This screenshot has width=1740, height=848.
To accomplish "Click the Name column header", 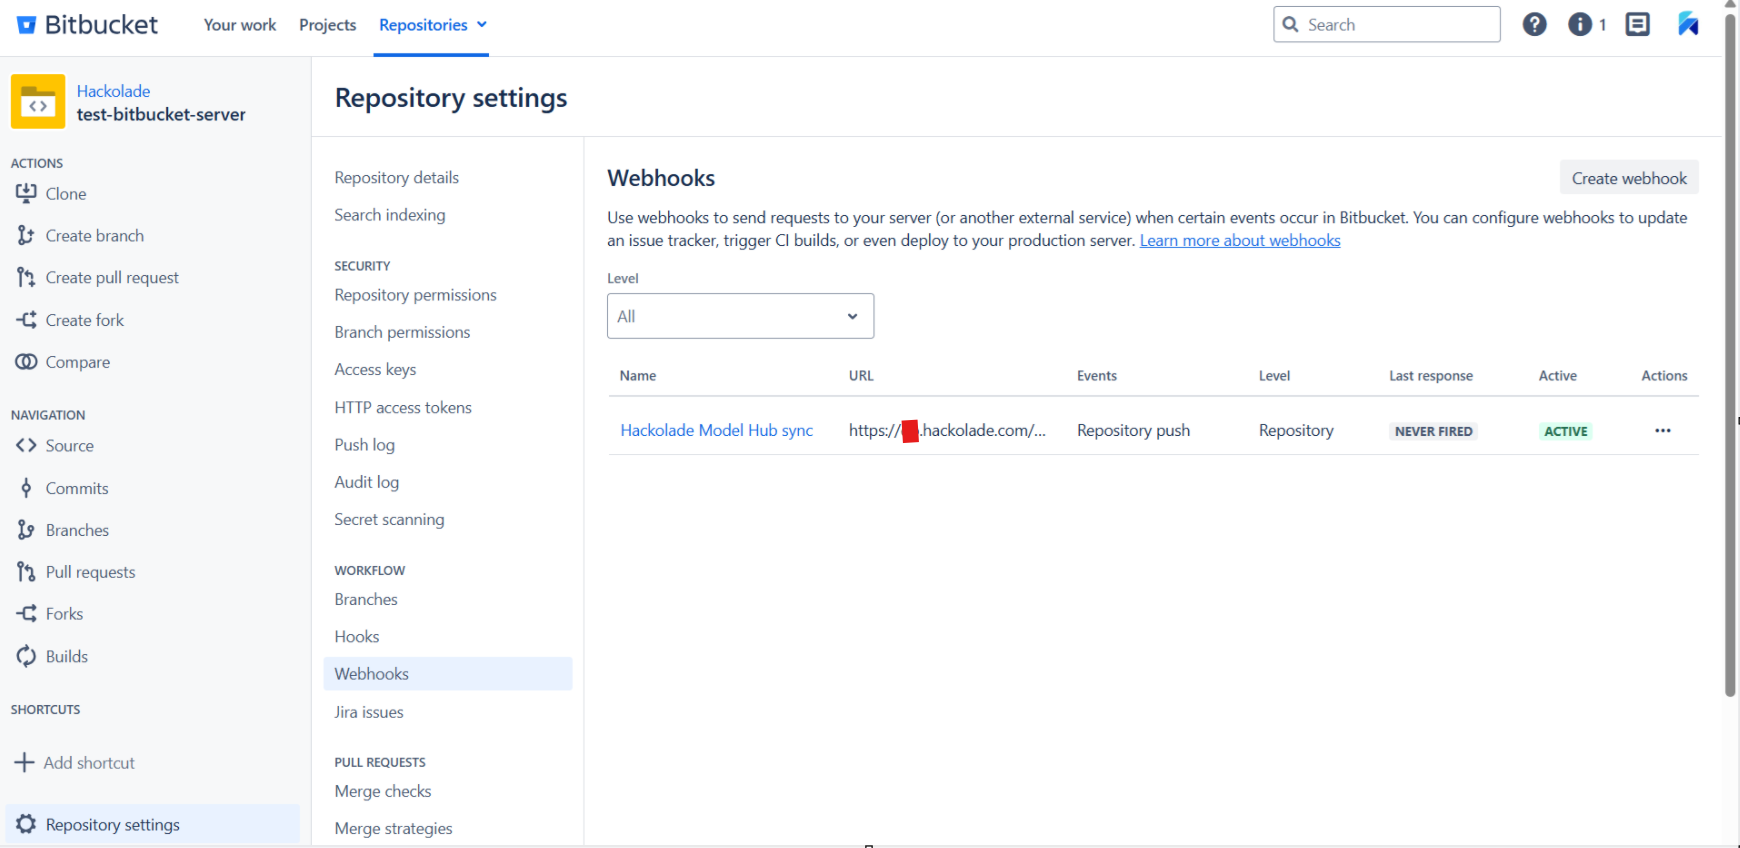I will (x=638, y=376).
